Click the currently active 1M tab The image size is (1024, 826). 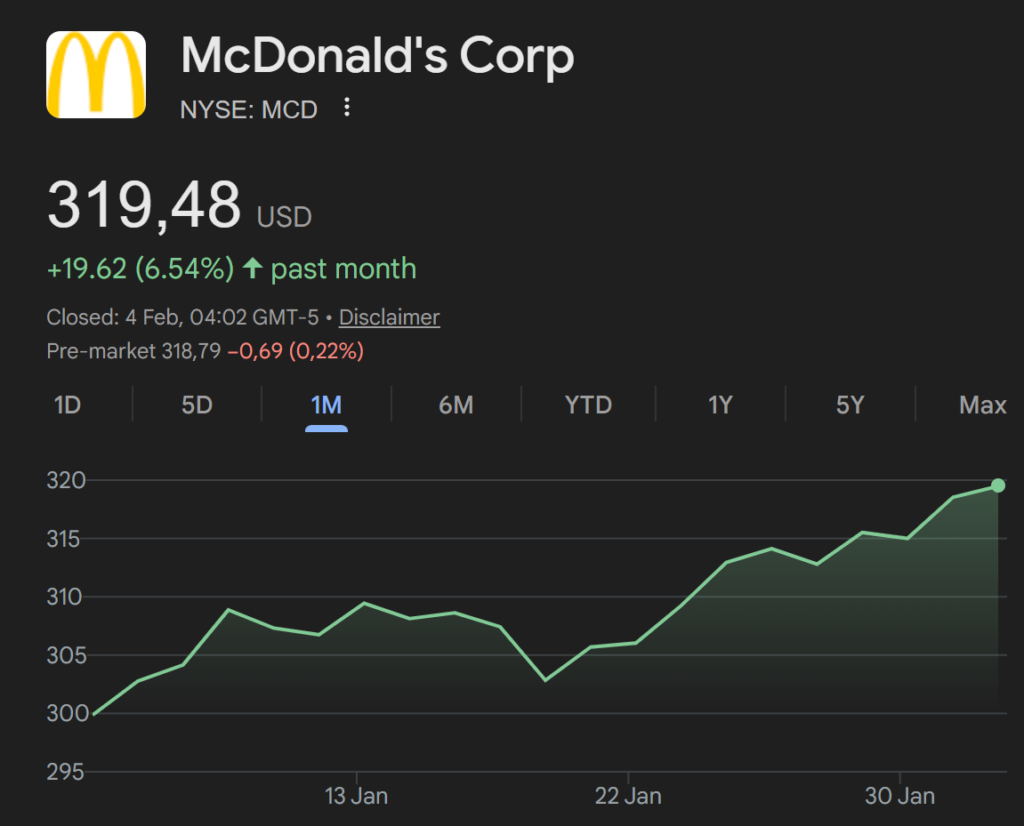tap(327, 405)
